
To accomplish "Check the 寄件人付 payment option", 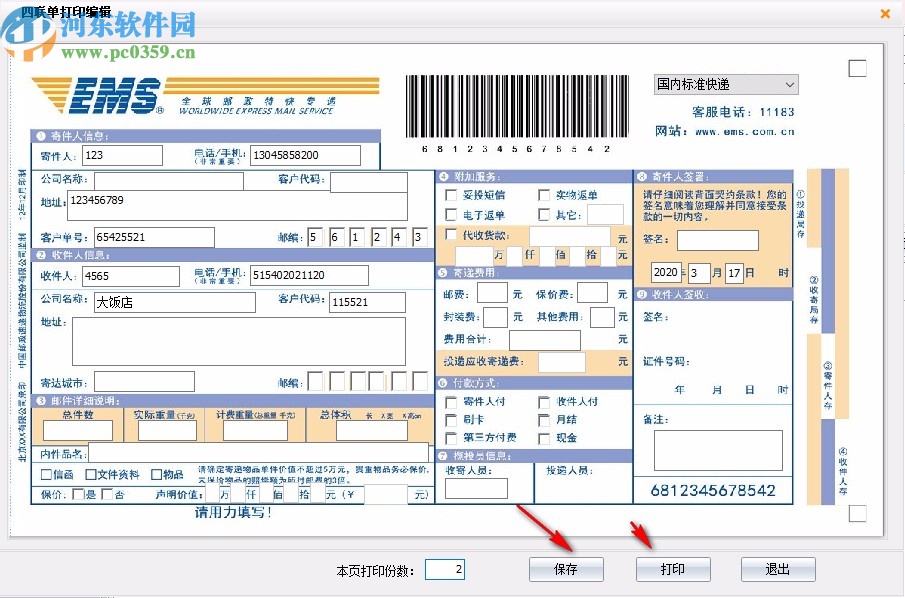I will click(451, 402).
